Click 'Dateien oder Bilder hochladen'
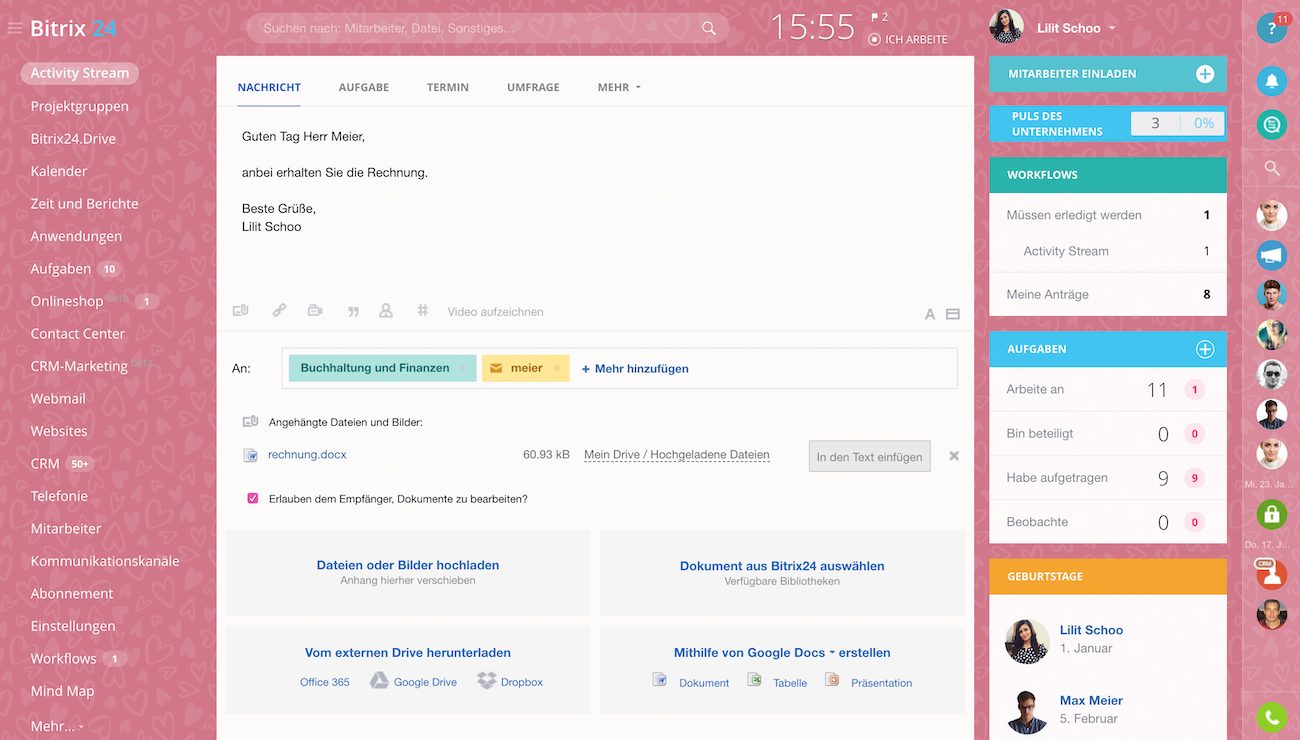Image resolution: width=1300 pixels, height=740 pixels. [x=408, y=565]
